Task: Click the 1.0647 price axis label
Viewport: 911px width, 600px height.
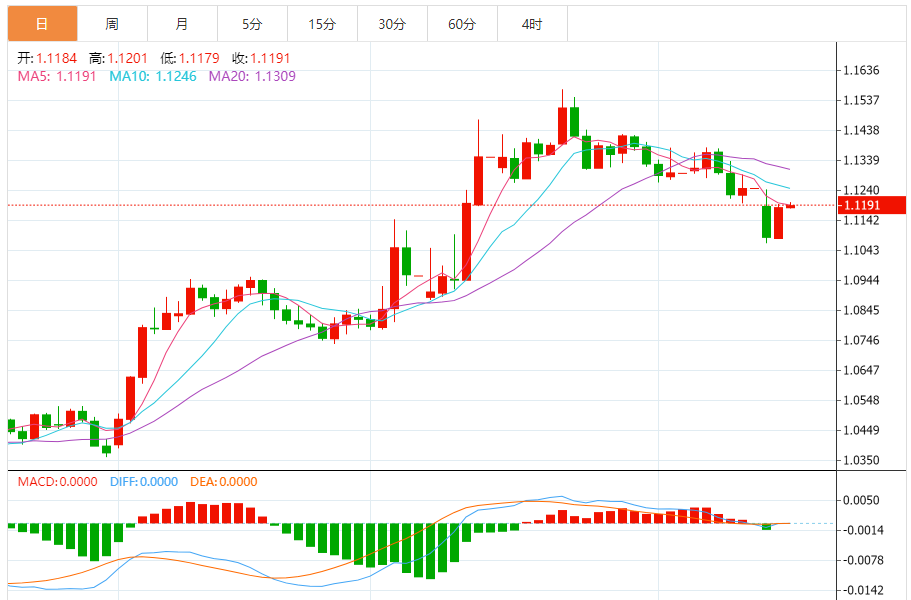Action: point(861,370)
